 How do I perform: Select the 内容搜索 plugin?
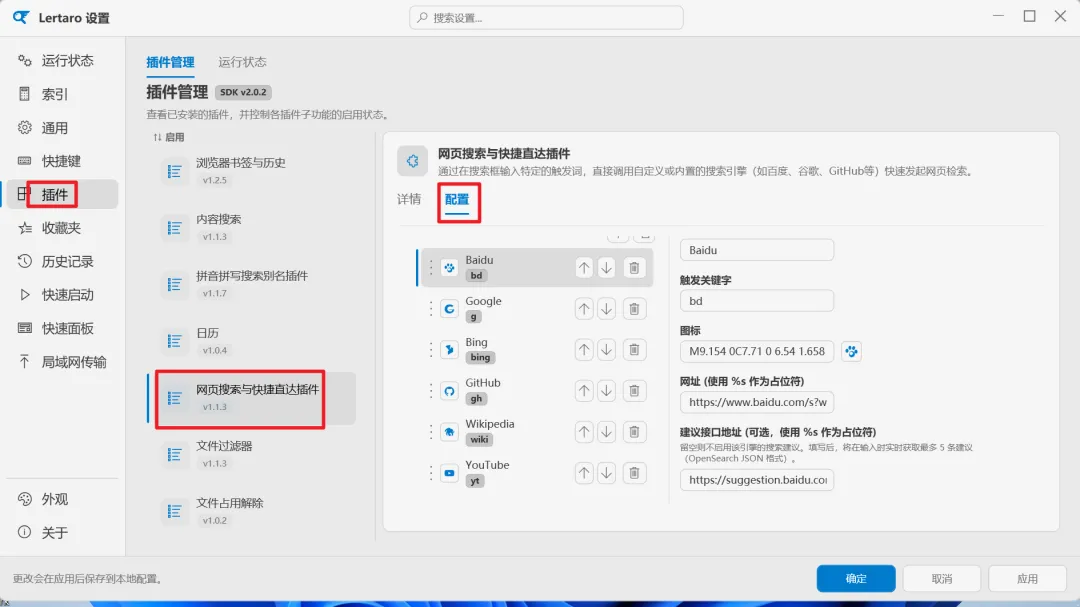252,228
